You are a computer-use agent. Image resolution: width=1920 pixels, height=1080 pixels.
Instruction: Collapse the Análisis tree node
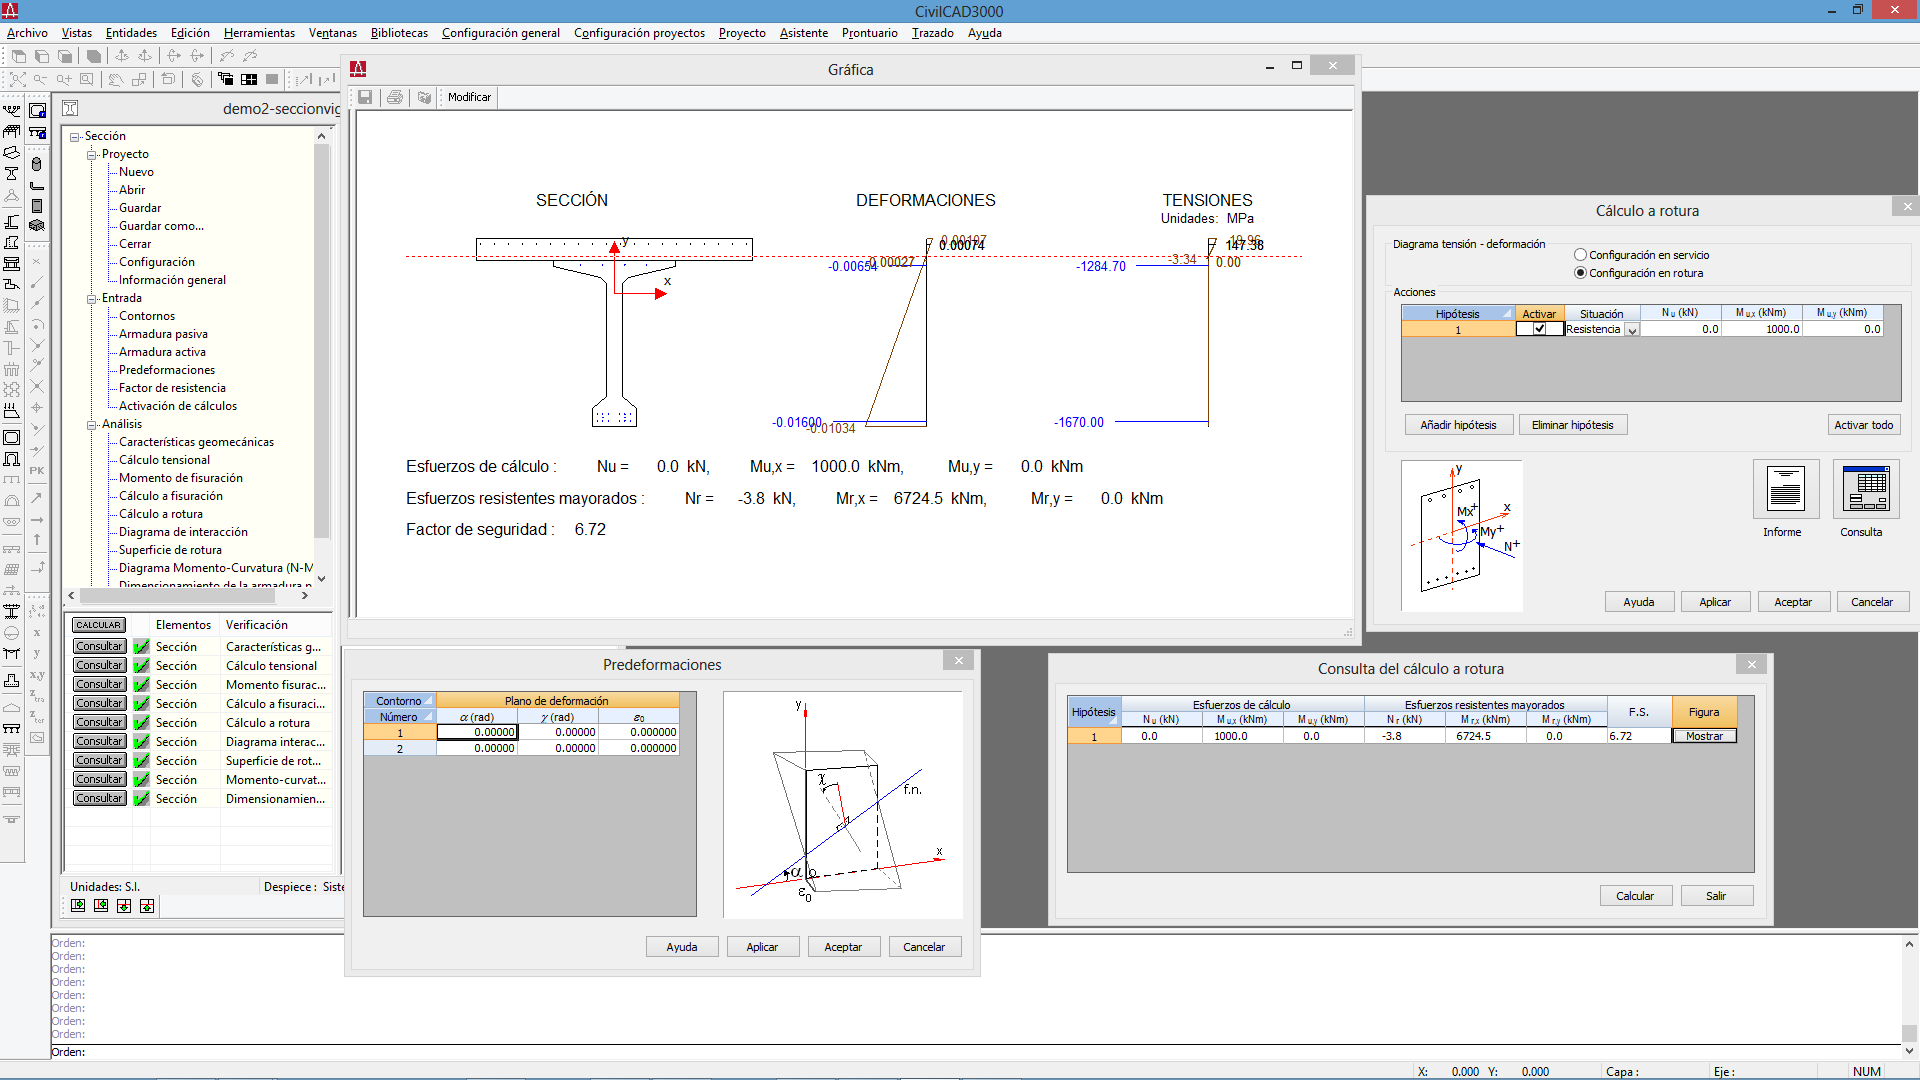(92, 425)
